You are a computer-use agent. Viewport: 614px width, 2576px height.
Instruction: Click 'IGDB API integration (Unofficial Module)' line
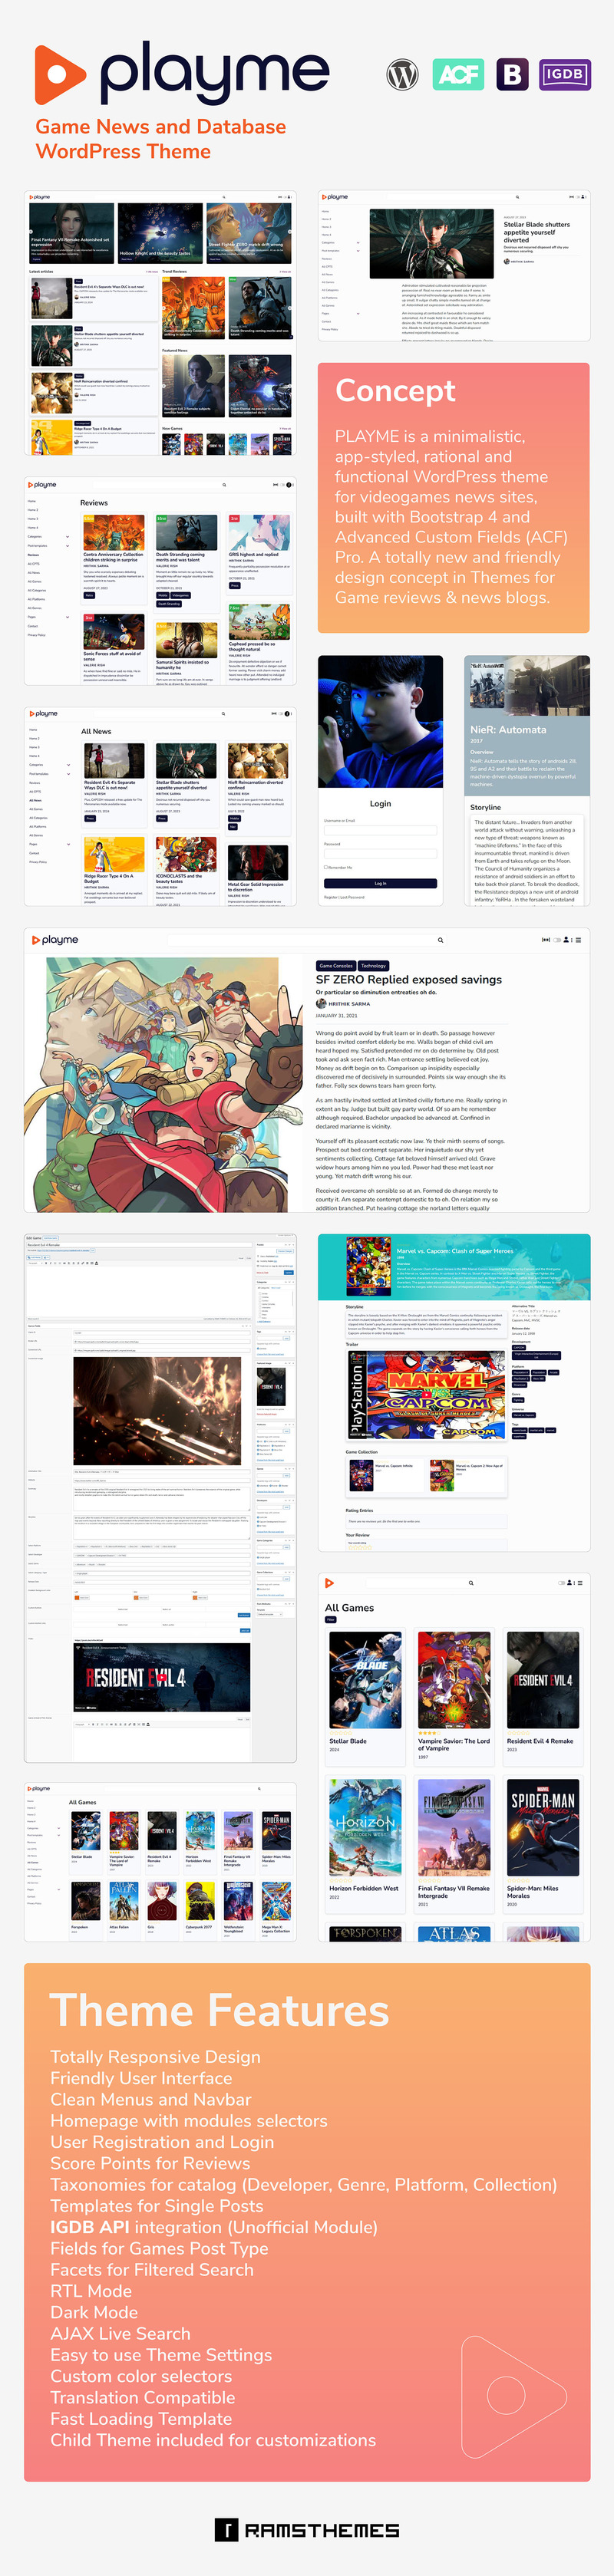214,2226
